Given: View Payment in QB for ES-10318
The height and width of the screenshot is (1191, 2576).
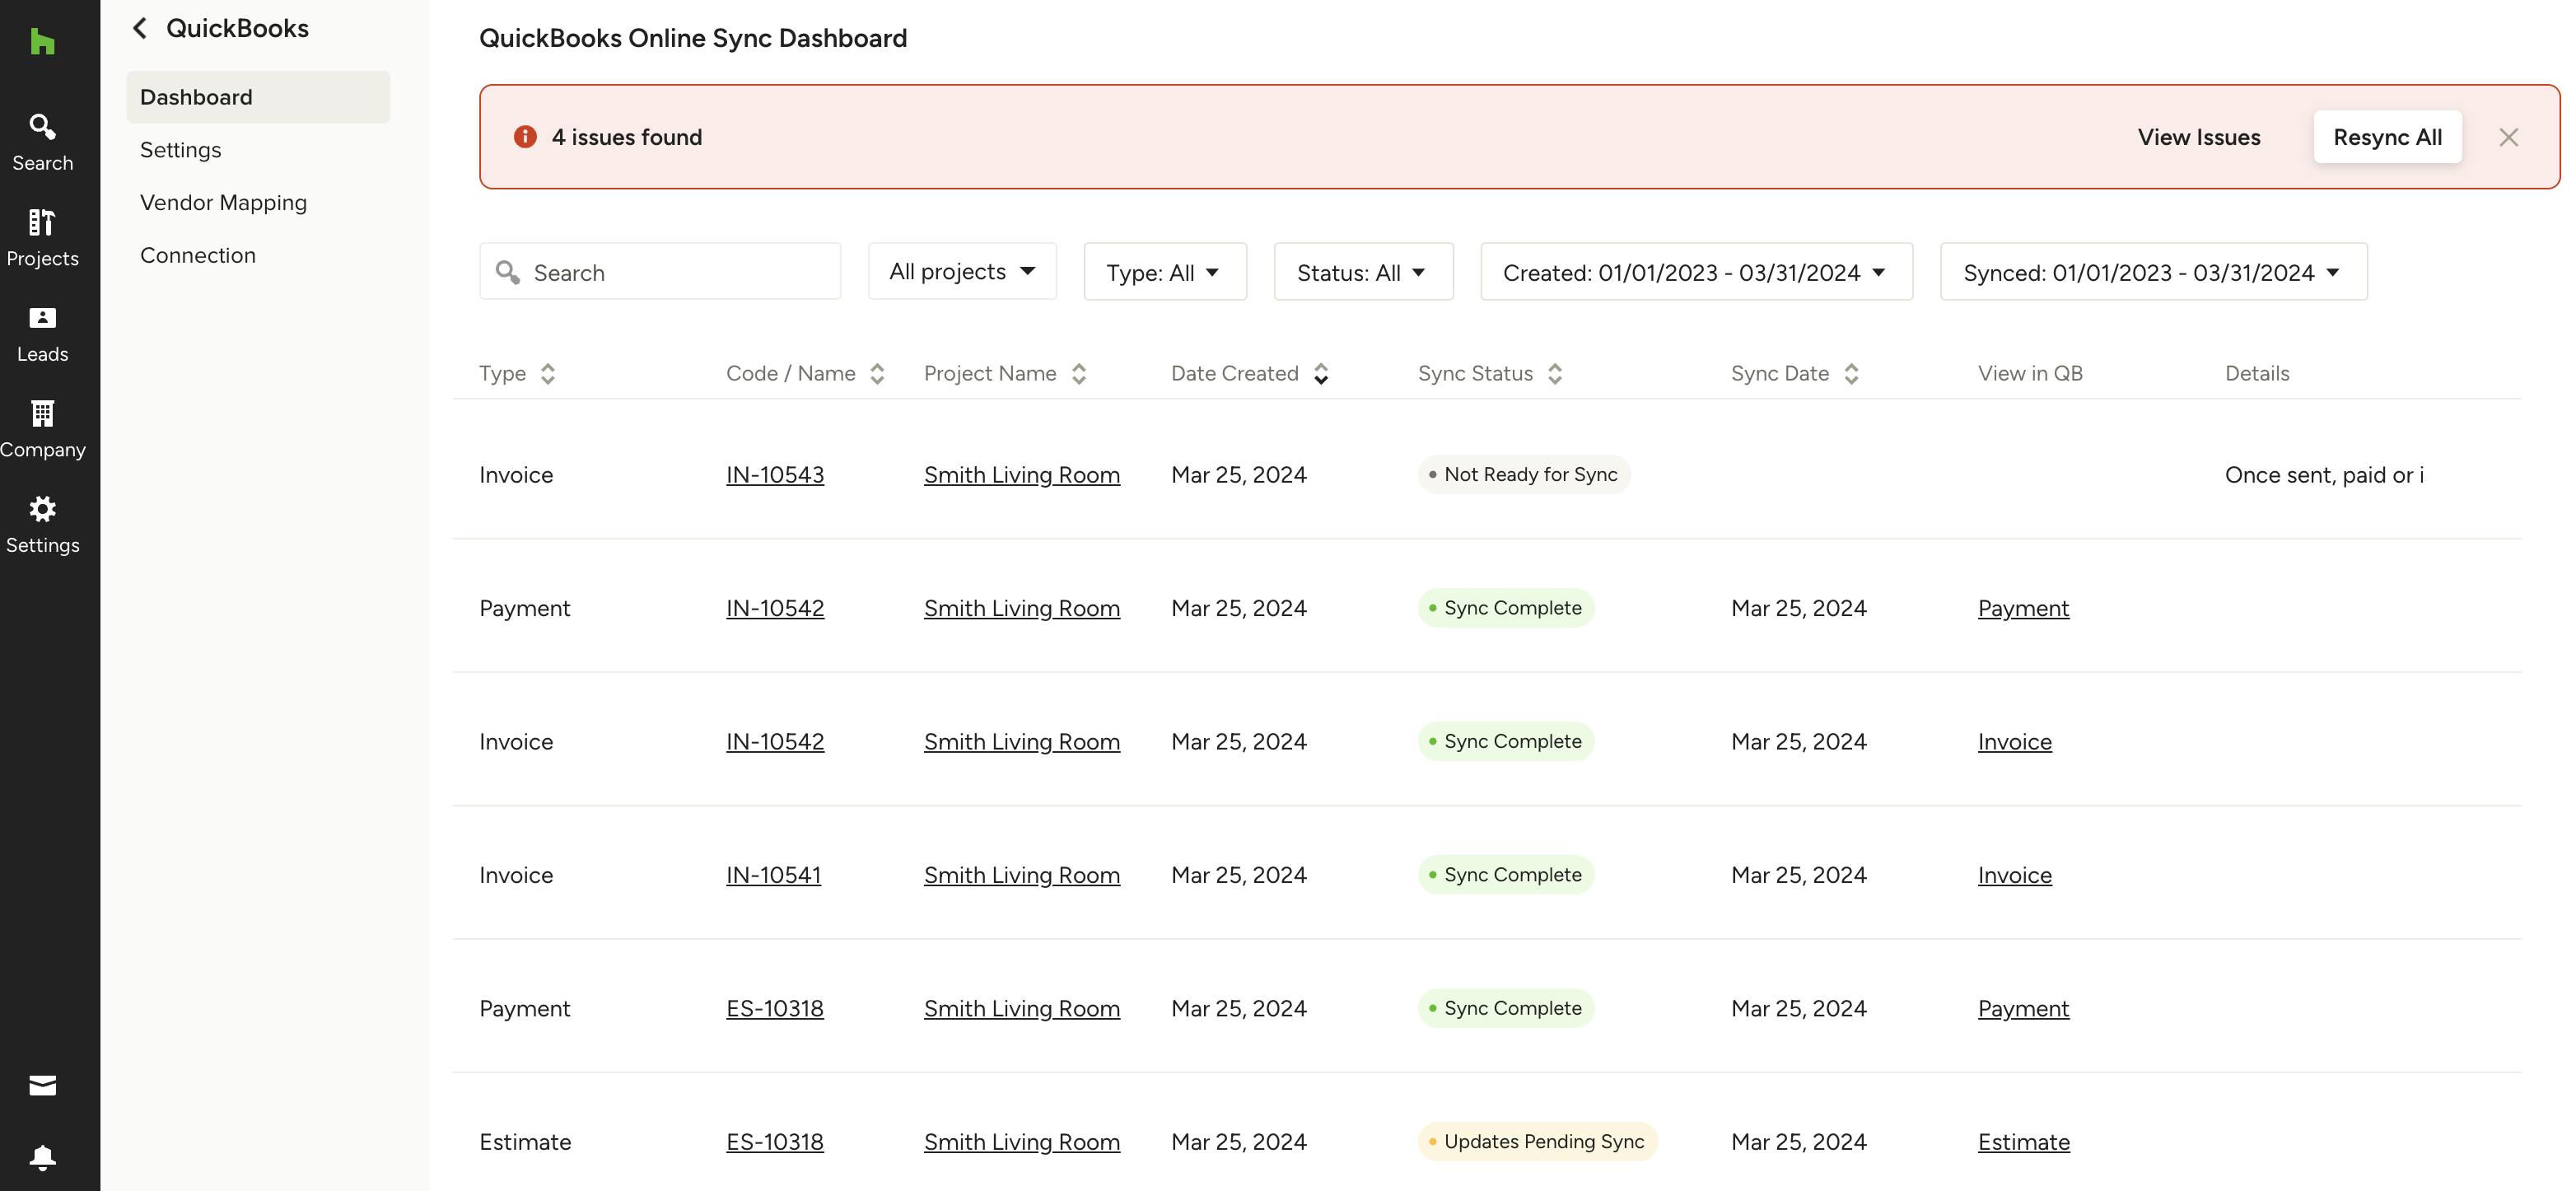Looking at the screenshot, I should tap(2023, 1009).
